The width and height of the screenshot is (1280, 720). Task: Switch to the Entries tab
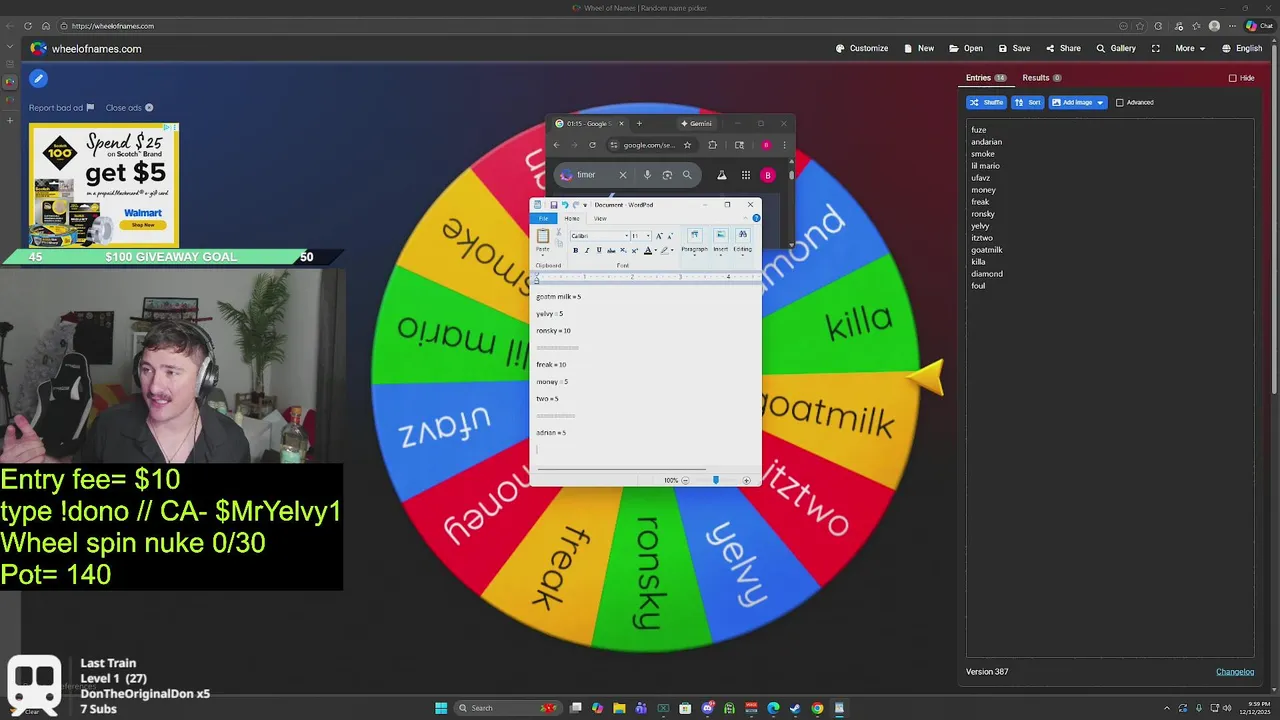pos(986,78)
